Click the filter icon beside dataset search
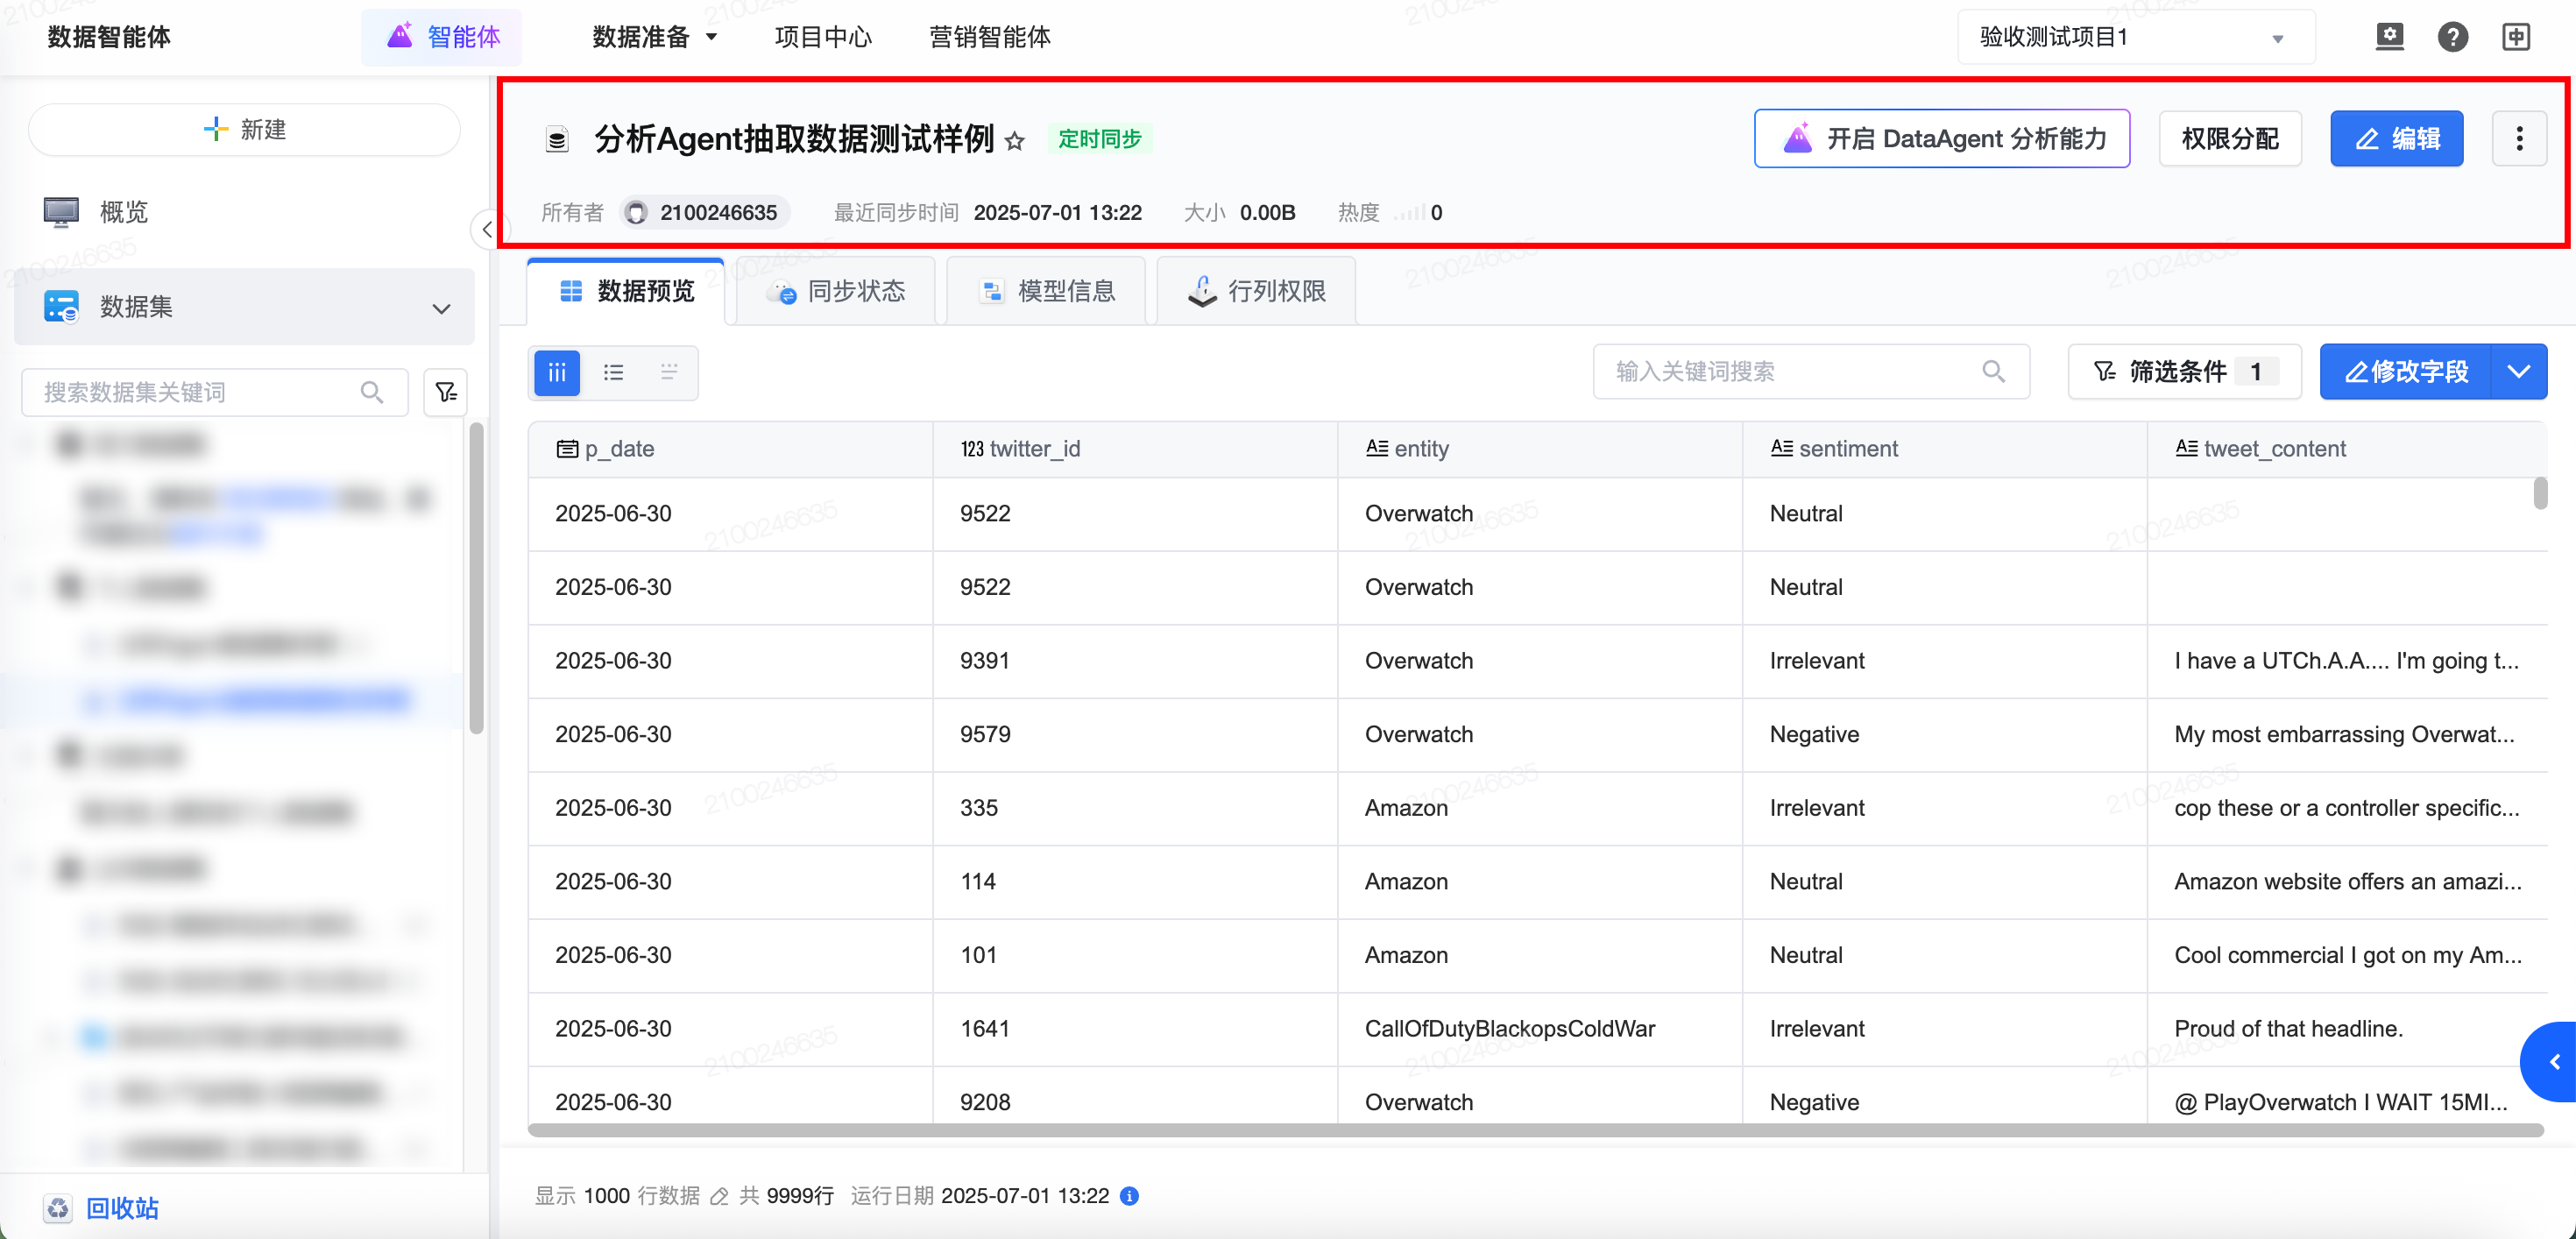 pos(446,392)
